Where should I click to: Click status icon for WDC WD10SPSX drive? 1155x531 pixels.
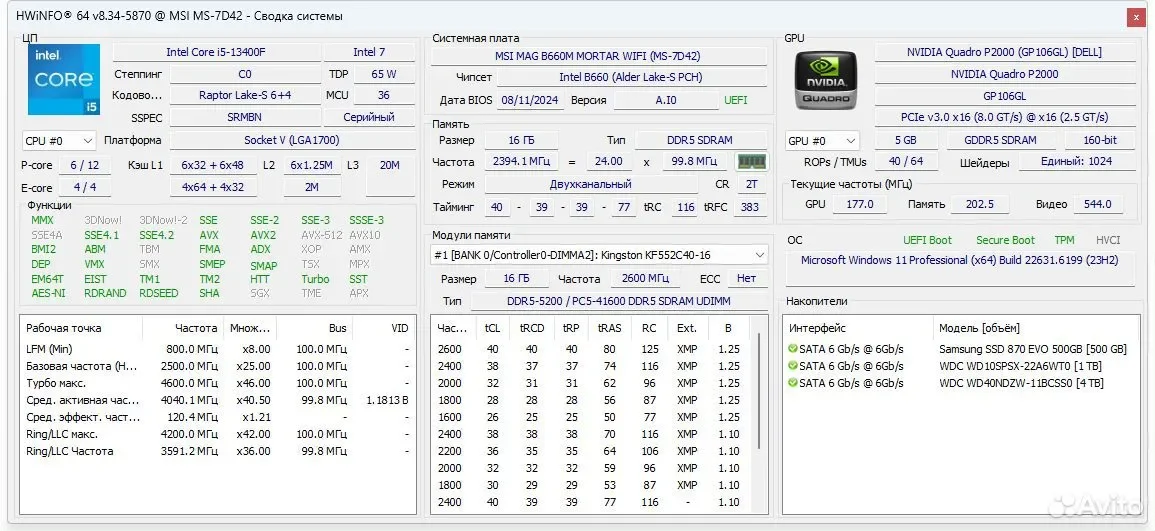(x=793, y=366)
